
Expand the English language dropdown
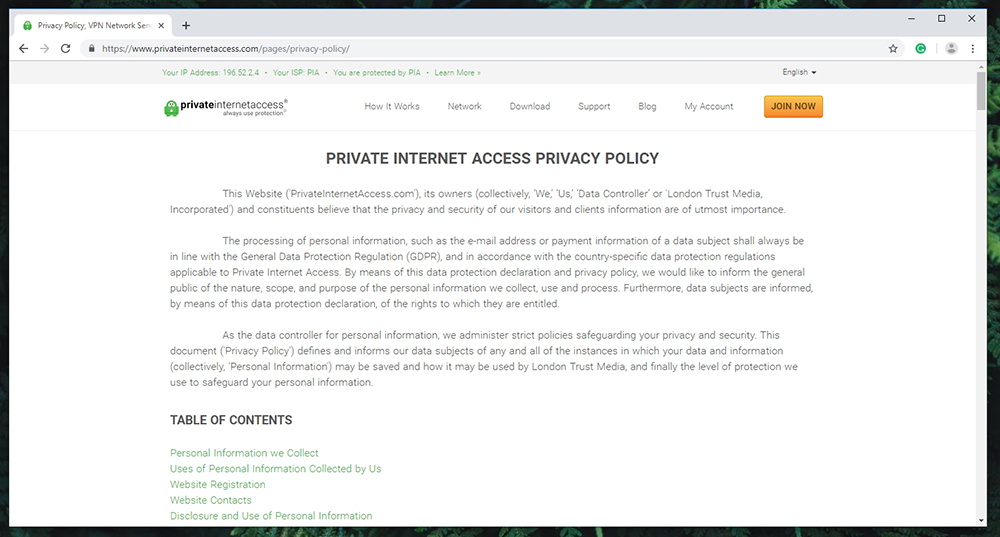pos(799,72)
